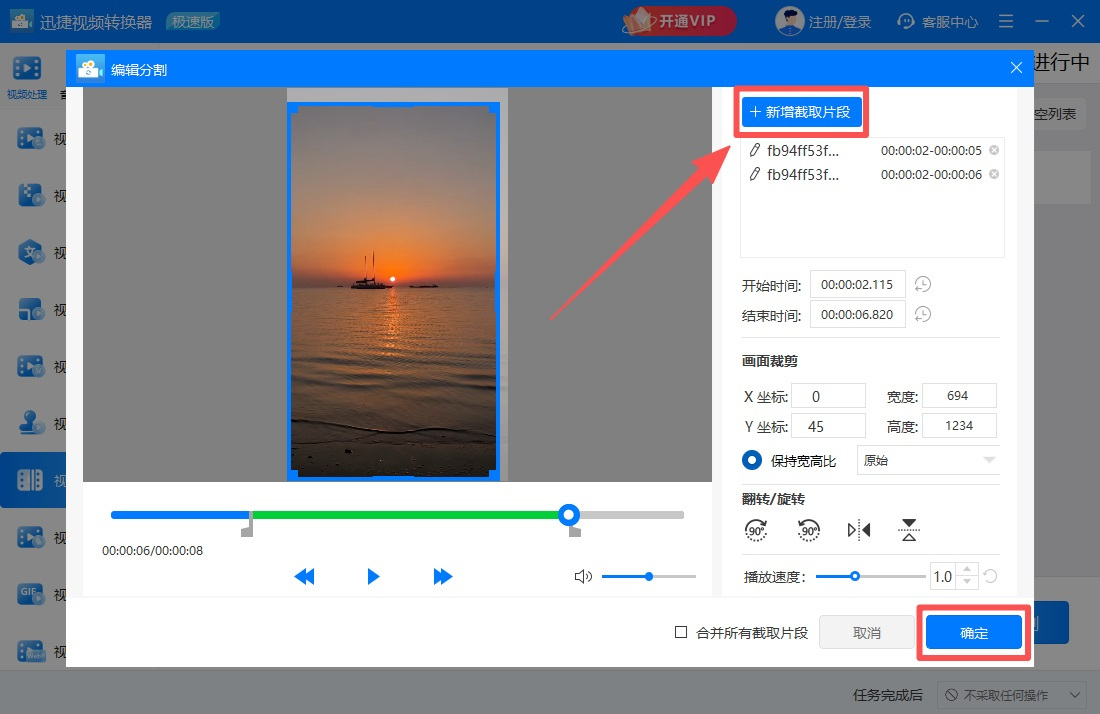Click the speaker volume icon
Screen dimensions: 1100x714
[583, 576]
